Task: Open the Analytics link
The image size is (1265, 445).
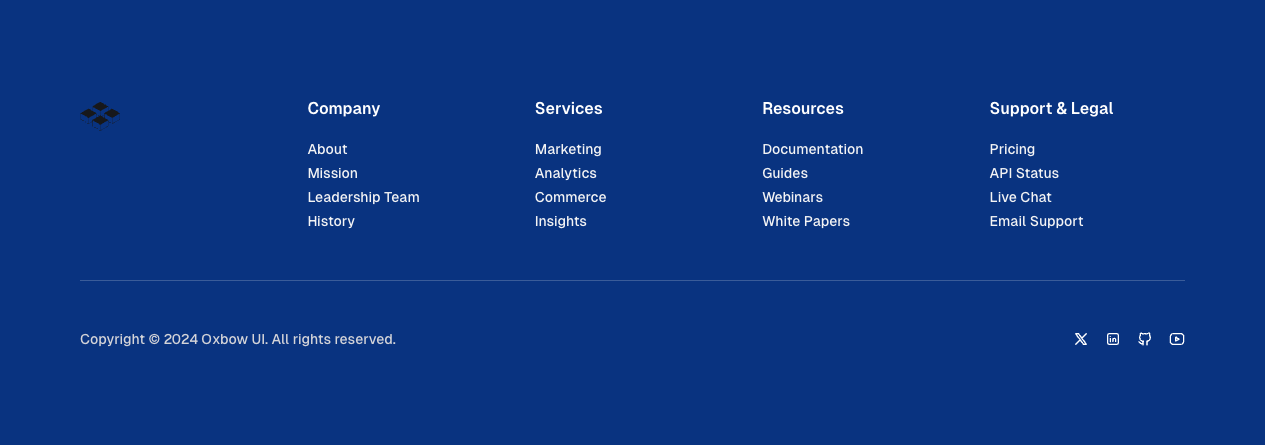Action: tap(565, 173)
